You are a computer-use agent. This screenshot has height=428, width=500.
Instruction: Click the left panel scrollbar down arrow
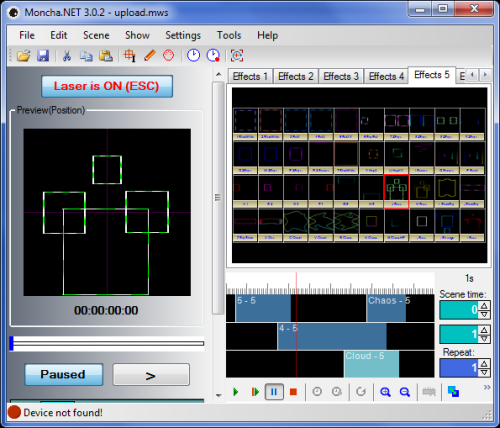219,395
